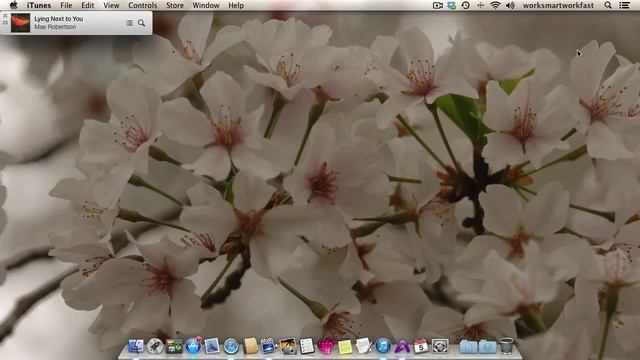Open the Help menu
The image size is (640, 360).
point(236,5)
